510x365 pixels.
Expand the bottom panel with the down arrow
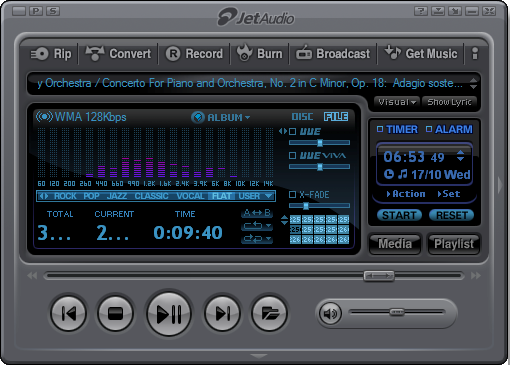(x=258, y=356)
